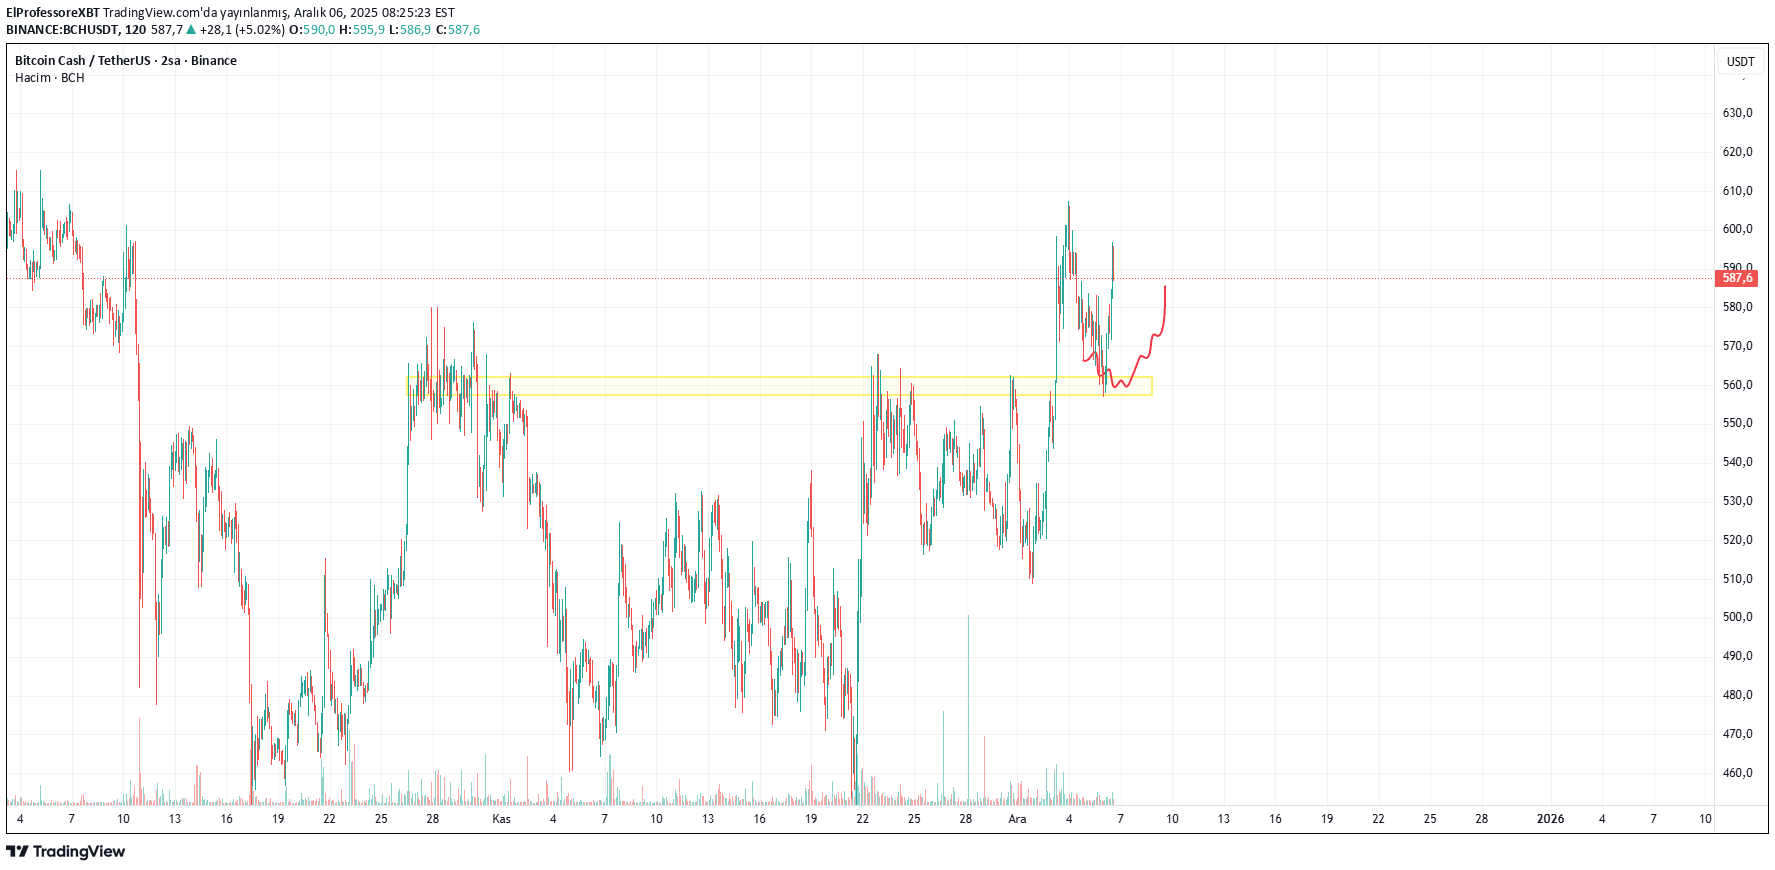Click the ElProfessoreXBT author name
Screen dimensions: 1775x870
[x=53, y=13]
